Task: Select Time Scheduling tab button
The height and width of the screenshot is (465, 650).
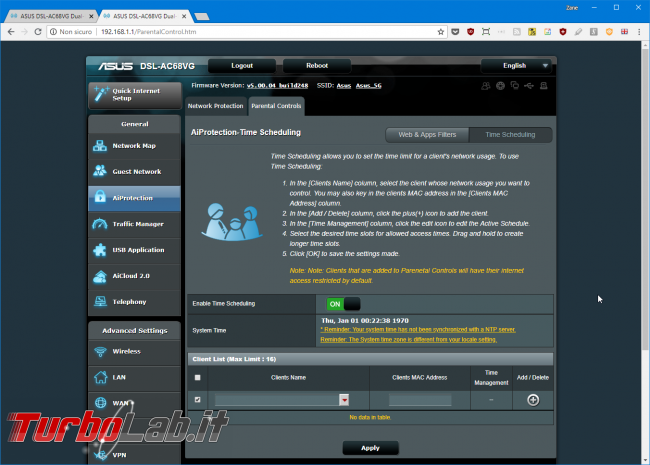Action: 510,135
